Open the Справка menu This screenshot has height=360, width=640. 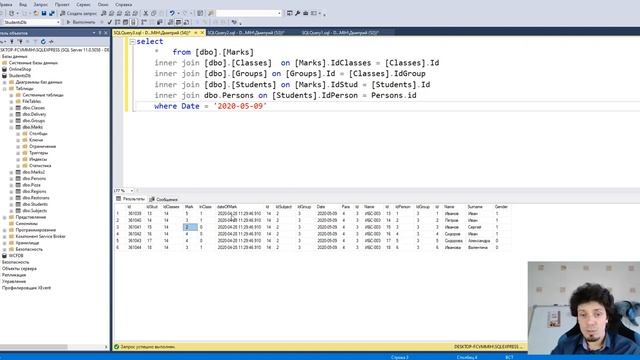click(x=123, y=4)
